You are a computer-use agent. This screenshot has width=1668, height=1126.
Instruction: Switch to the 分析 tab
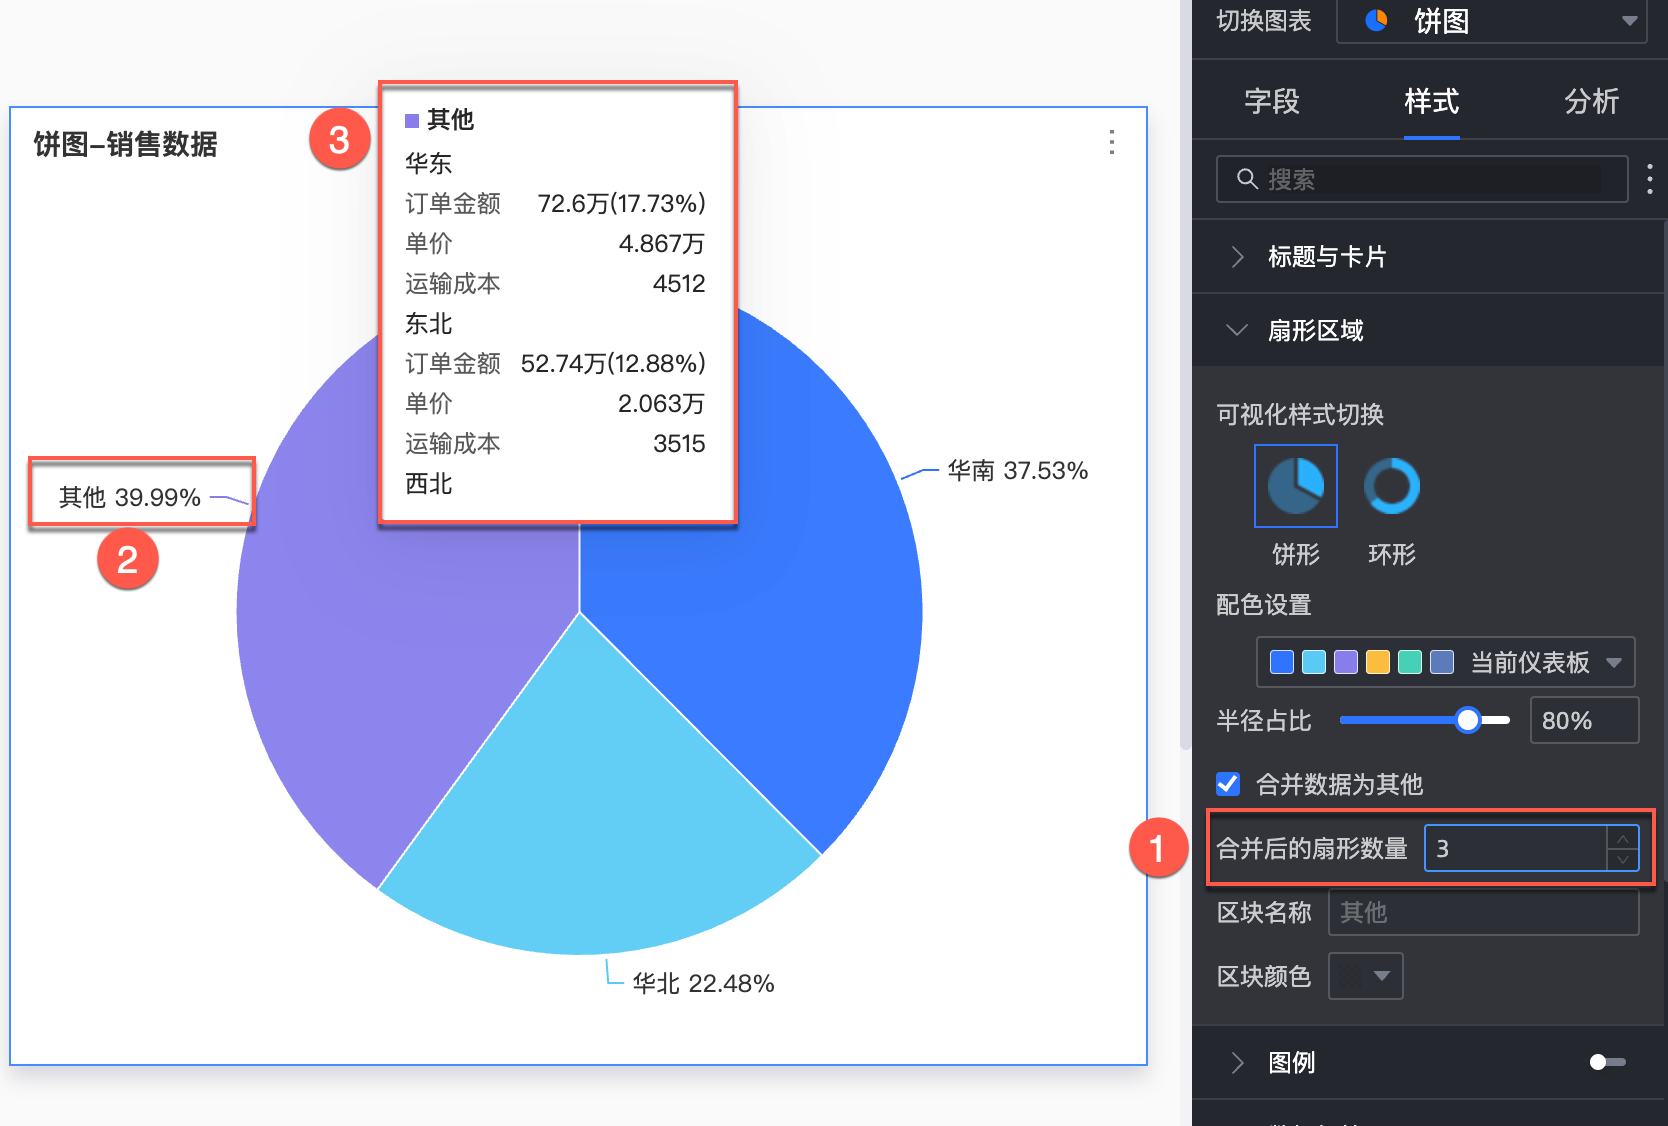tap(1590, 101)
